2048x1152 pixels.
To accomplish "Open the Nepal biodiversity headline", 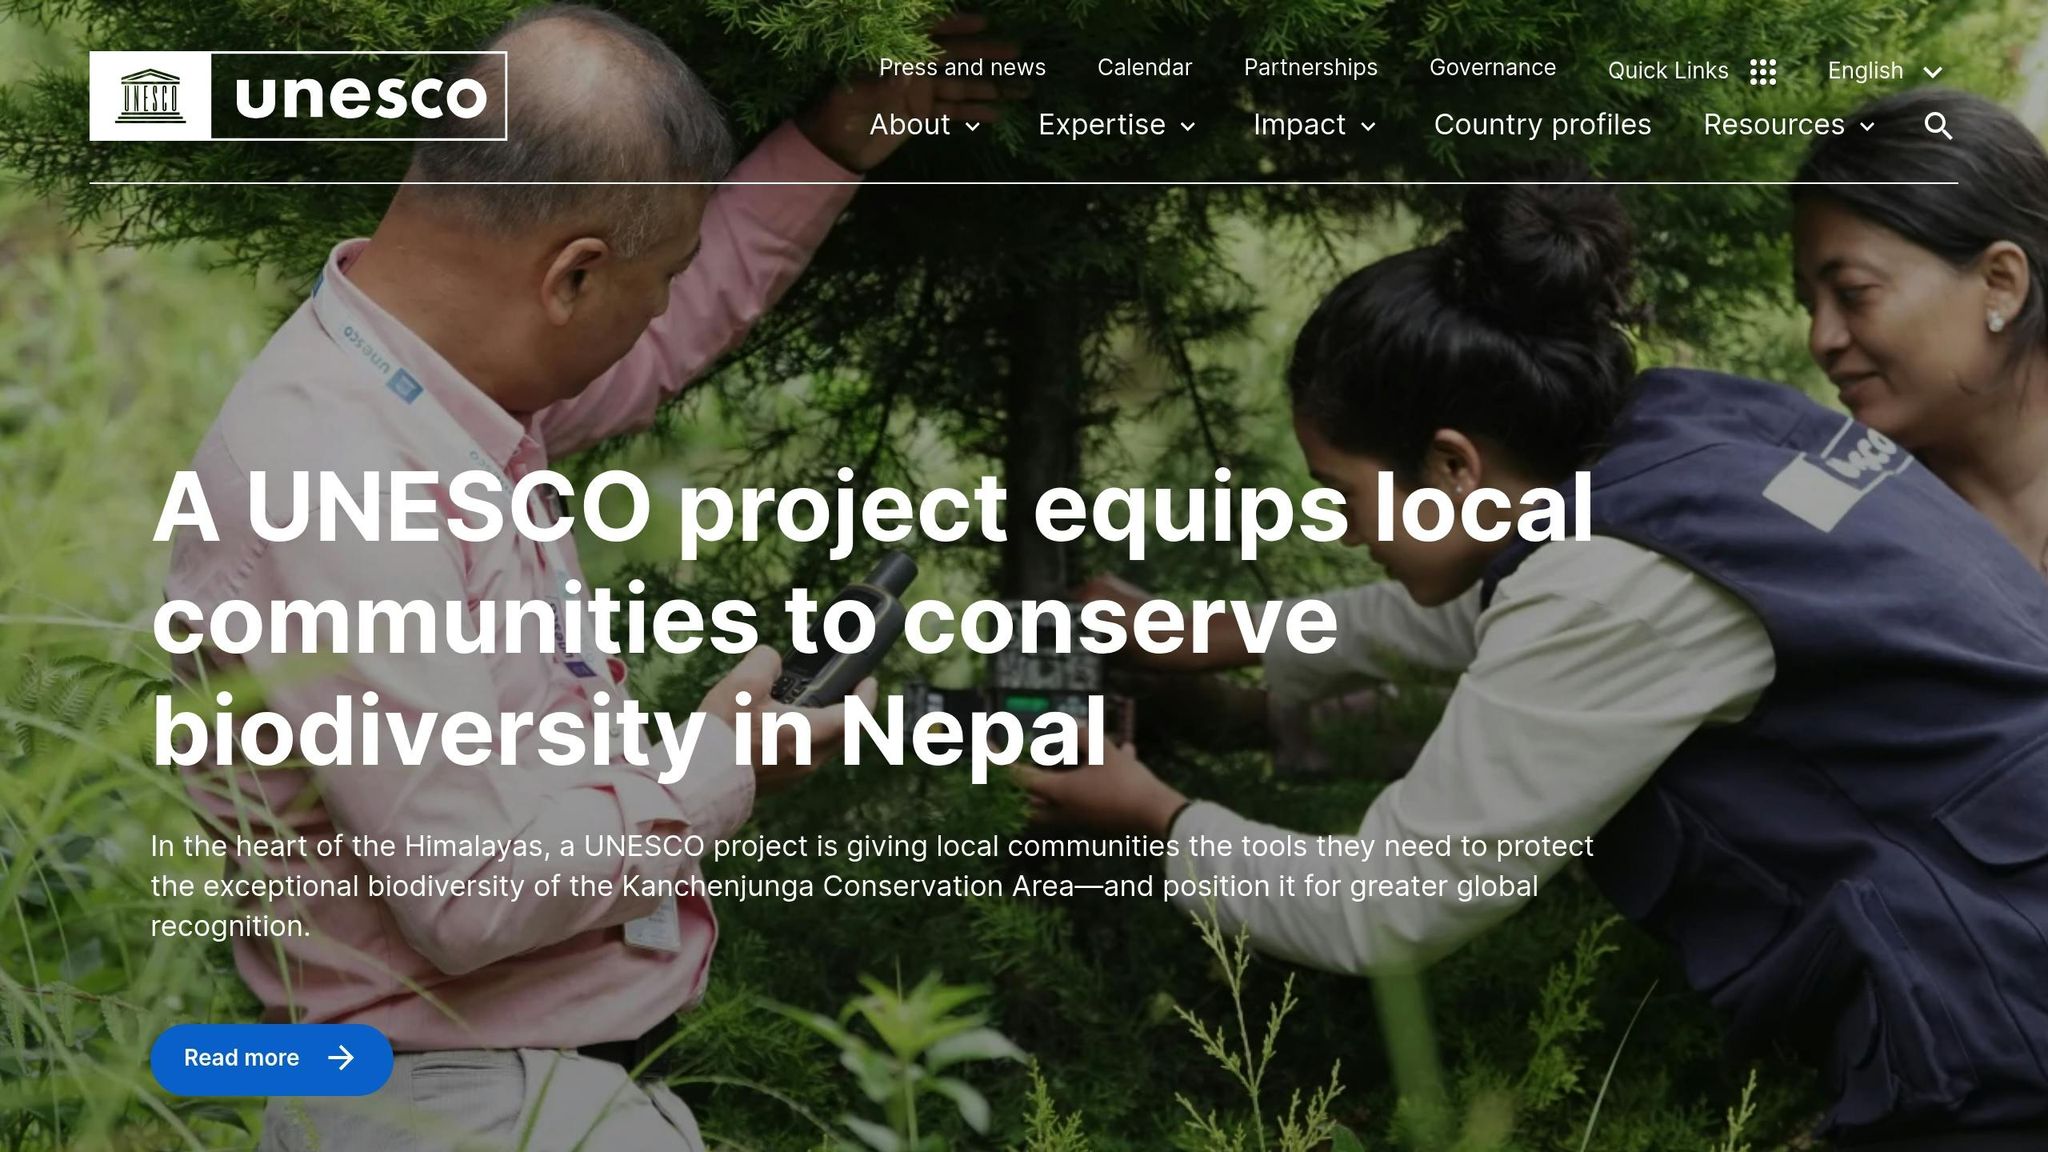I will 872,621.
